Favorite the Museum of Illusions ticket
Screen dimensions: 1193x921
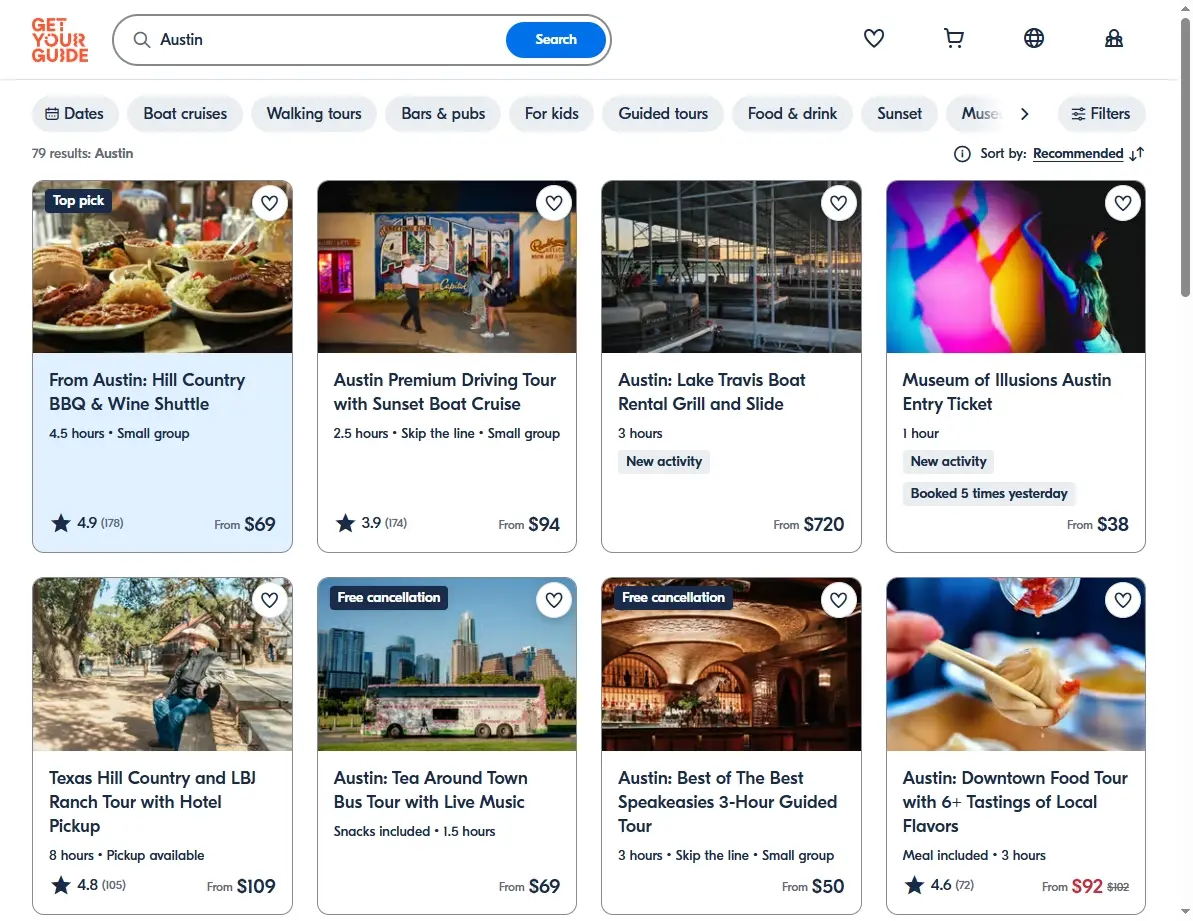click(x=1123, y=203)
